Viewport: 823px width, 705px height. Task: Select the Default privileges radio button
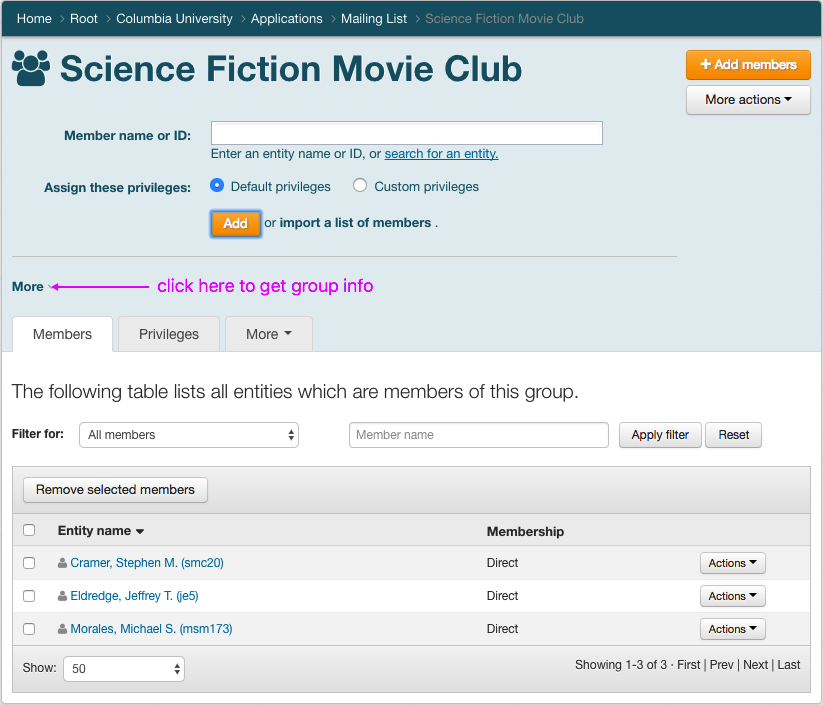coord(217,185)
